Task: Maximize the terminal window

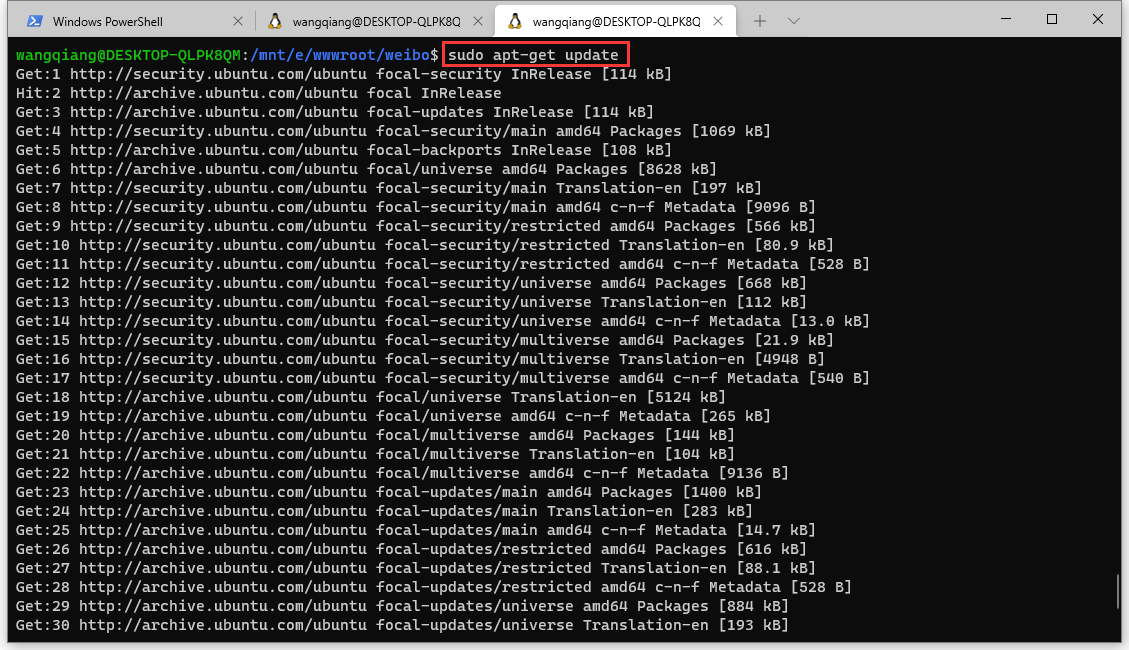Action: (x=1052, y=19)
